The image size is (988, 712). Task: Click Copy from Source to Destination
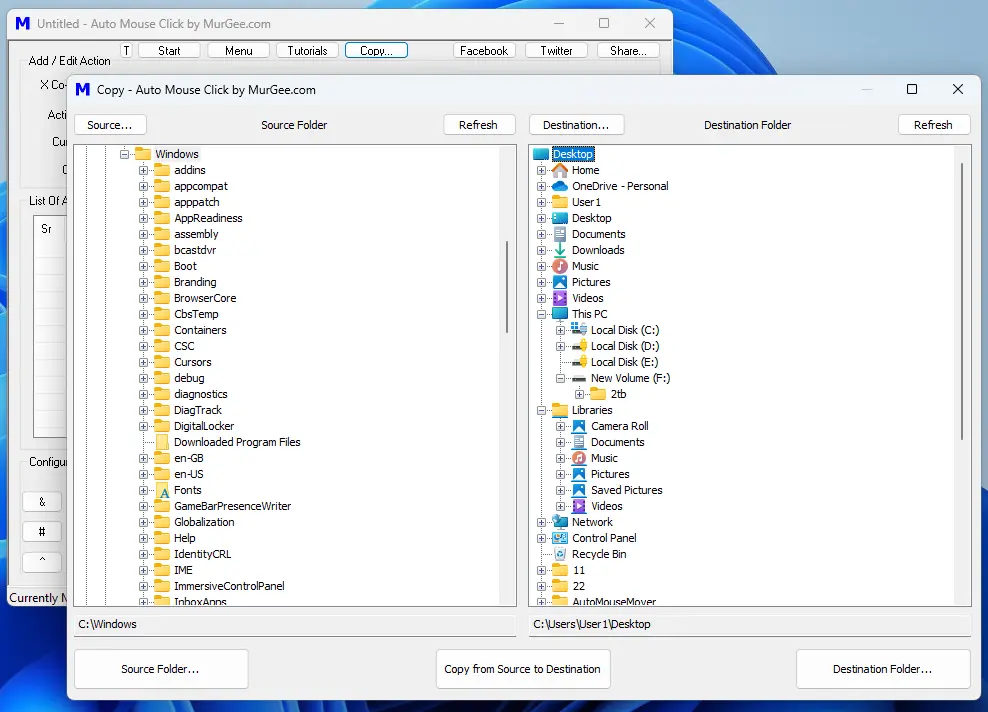[523, 669]
